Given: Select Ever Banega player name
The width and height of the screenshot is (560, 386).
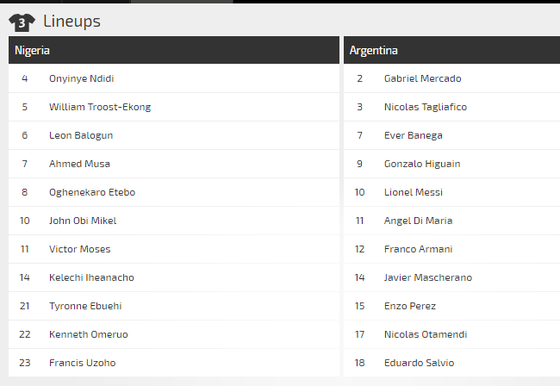Looking at the screenshot, I should [413, 135].
